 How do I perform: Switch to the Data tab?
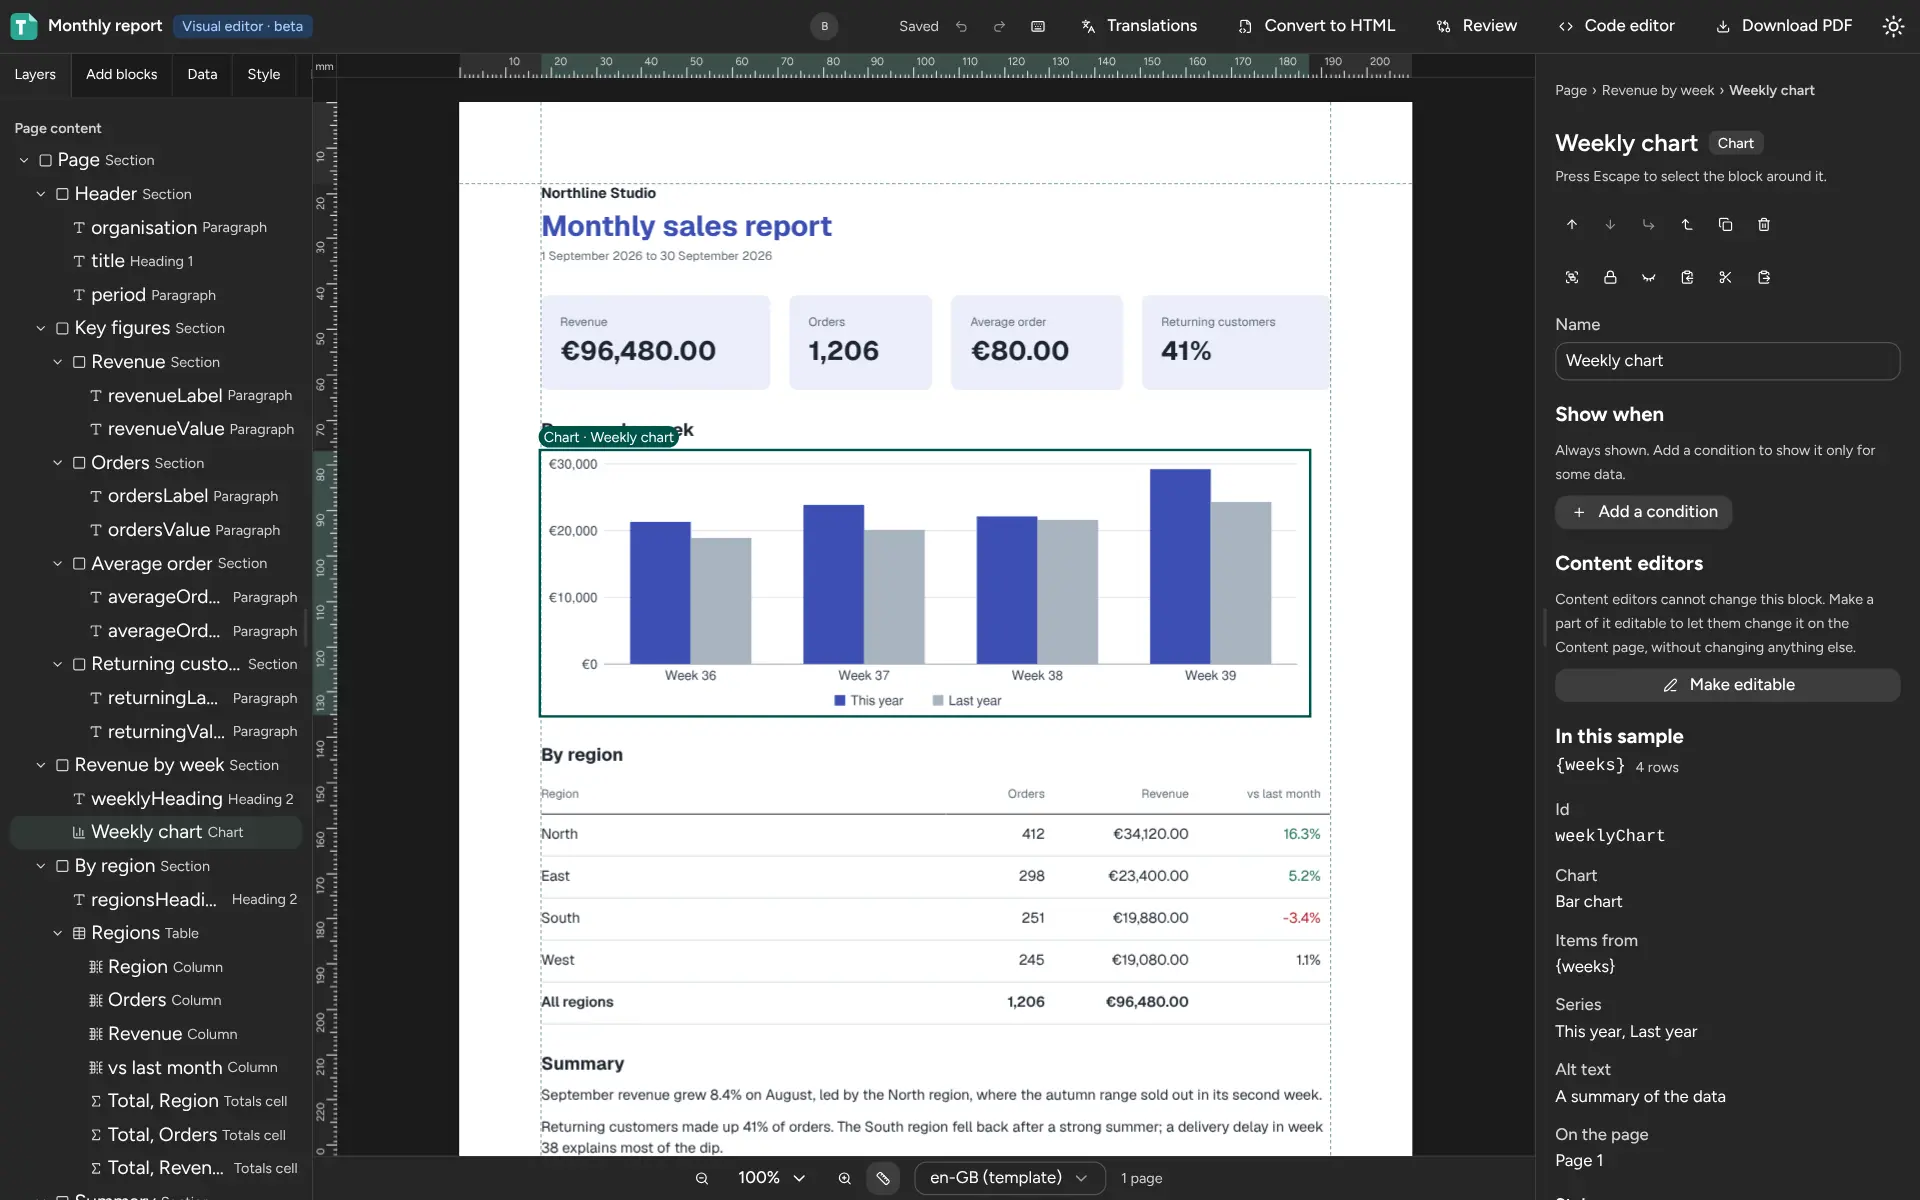click(x=202, y=74)
